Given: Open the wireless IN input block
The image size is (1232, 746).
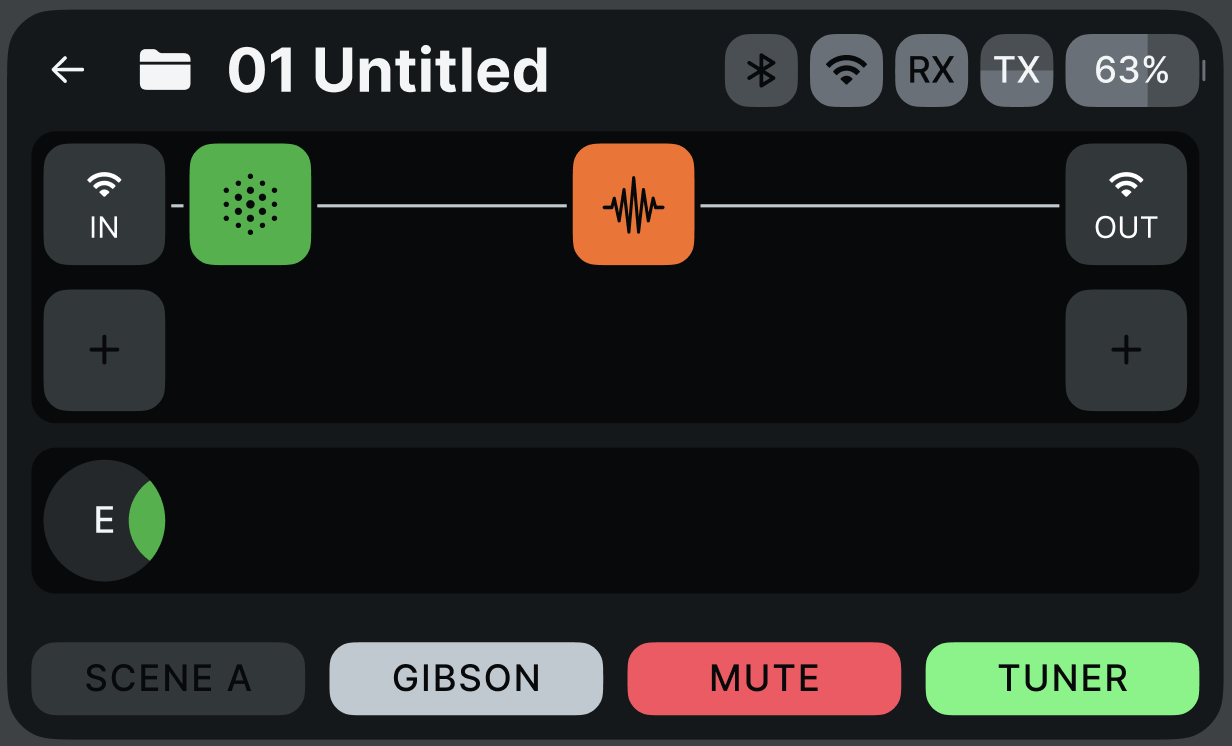Looking at the screenshot, I should click(104, 204).
